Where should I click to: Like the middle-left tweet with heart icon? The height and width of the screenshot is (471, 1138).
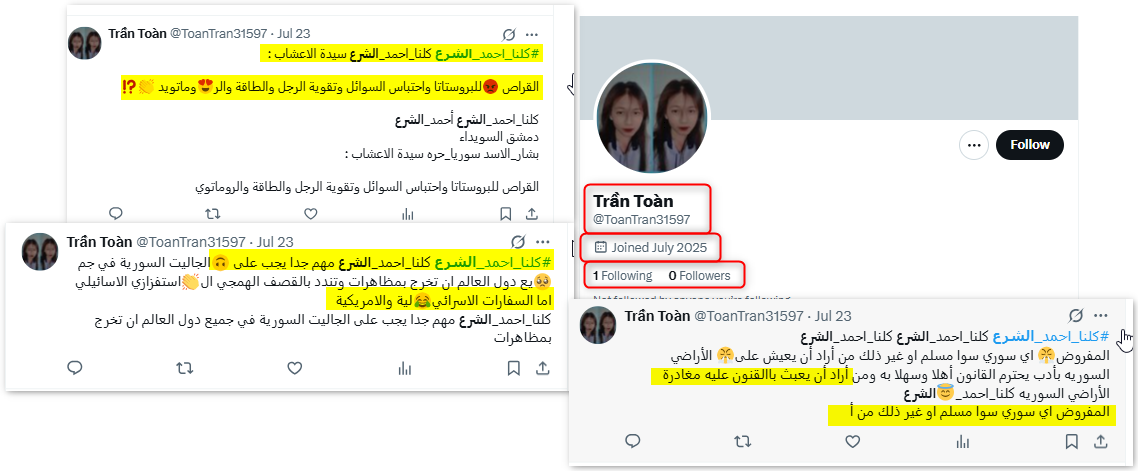(294, 368)
